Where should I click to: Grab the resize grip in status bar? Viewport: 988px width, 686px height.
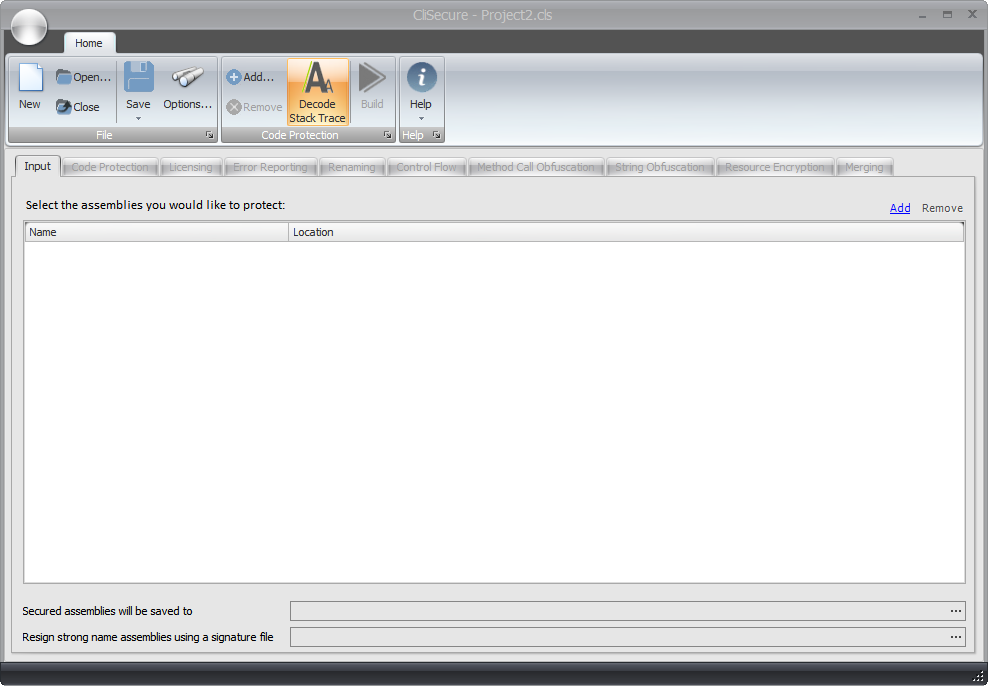[979, 677]
